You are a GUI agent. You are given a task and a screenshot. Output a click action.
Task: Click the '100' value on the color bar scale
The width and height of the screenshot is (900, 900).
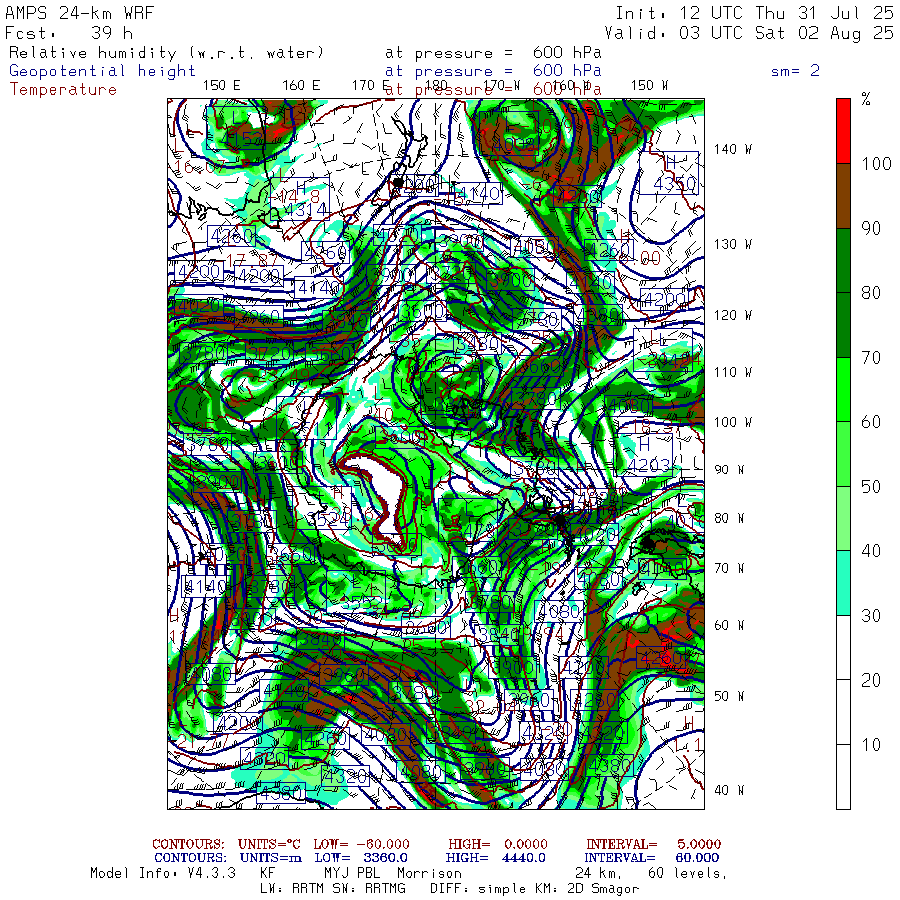[x=876, y=164]
